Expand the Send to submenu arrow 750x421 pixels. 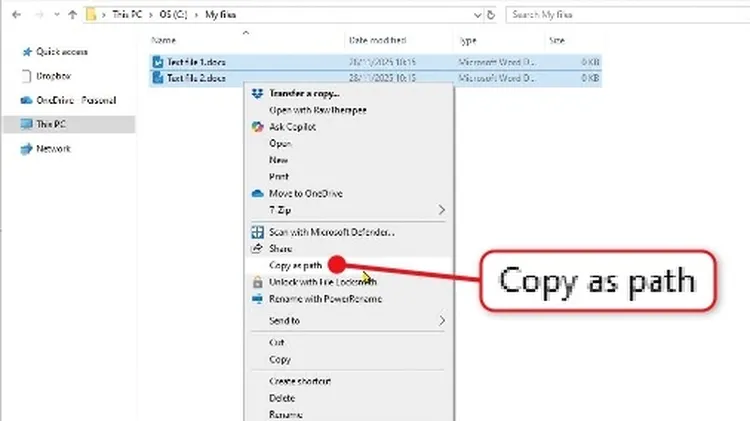click(442, 321)
